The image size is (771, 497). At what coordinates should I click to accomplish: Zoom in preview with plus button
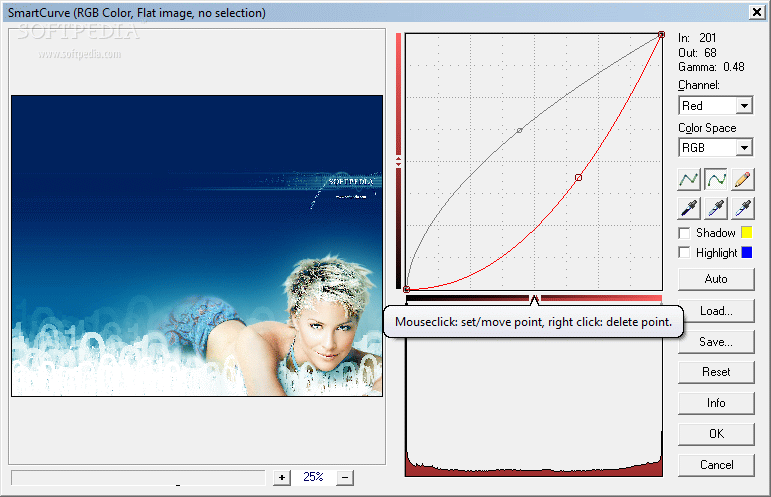click(282, 477)
